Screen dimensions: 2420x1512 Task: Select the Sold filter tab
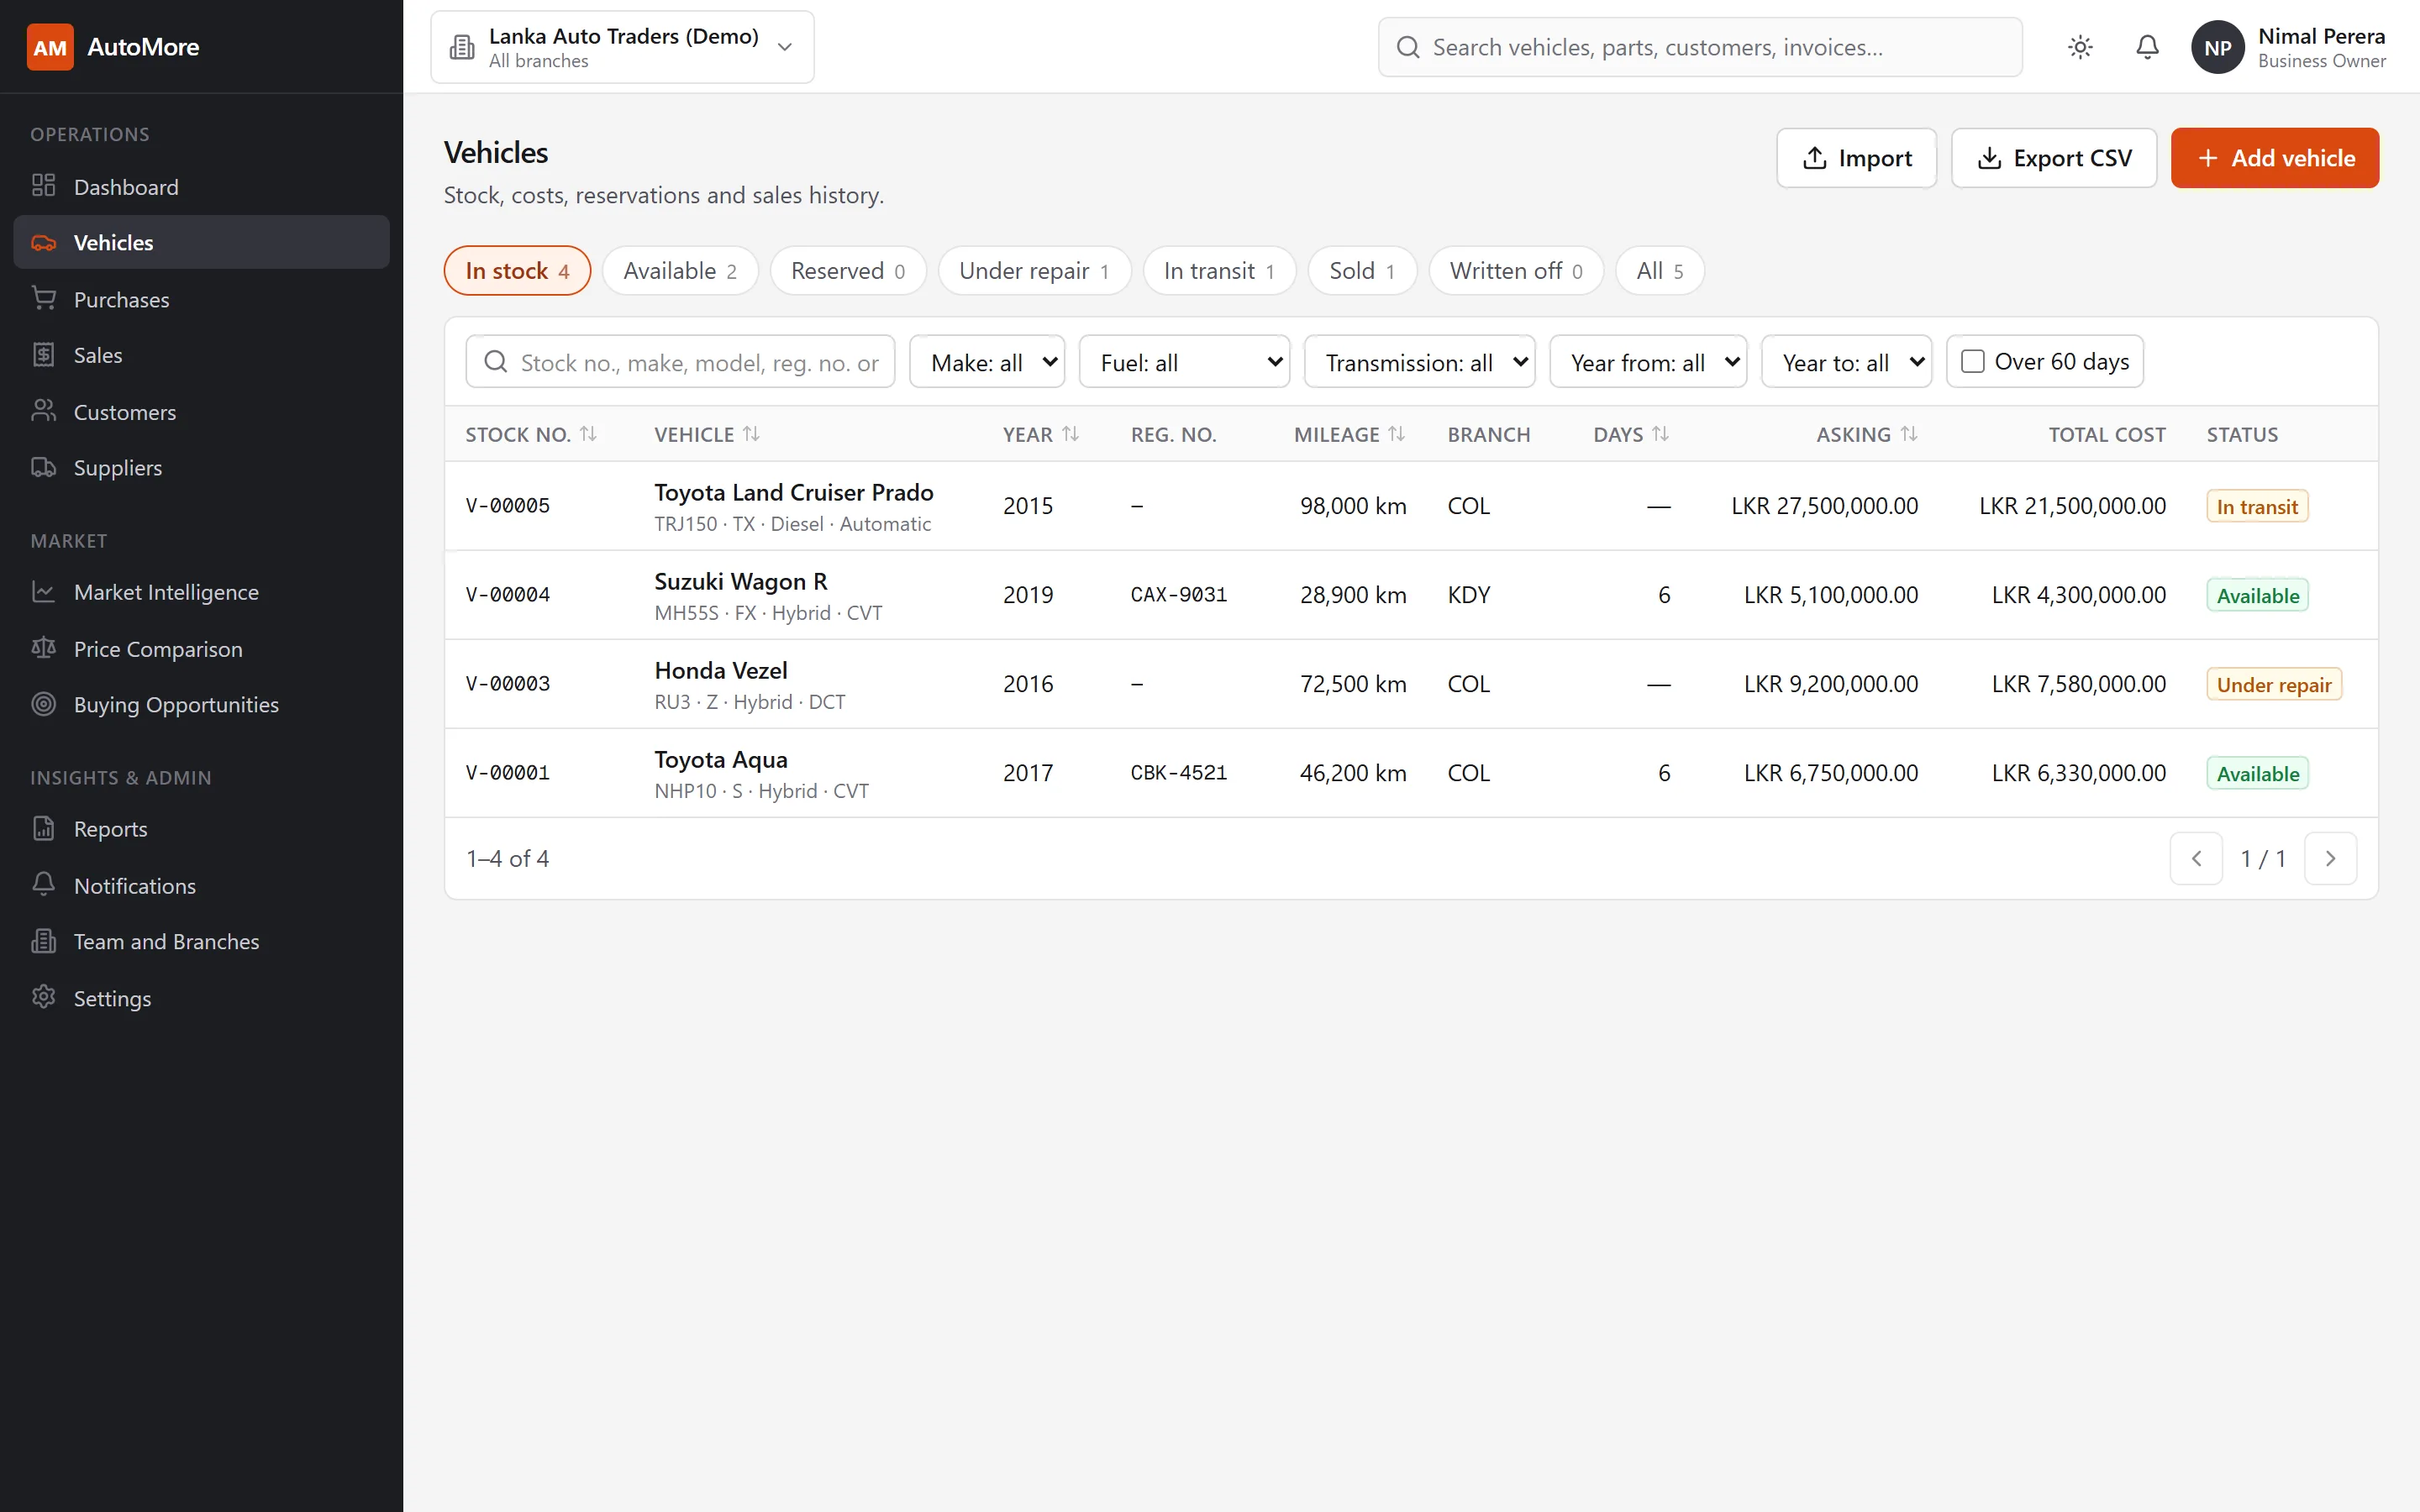coord(1362,270)
